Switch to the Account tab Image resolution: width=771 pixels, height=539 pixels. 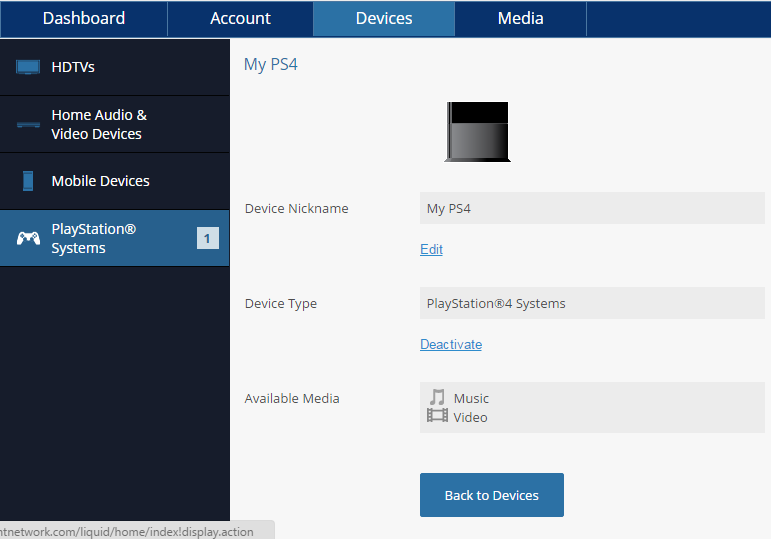point(240,19)
